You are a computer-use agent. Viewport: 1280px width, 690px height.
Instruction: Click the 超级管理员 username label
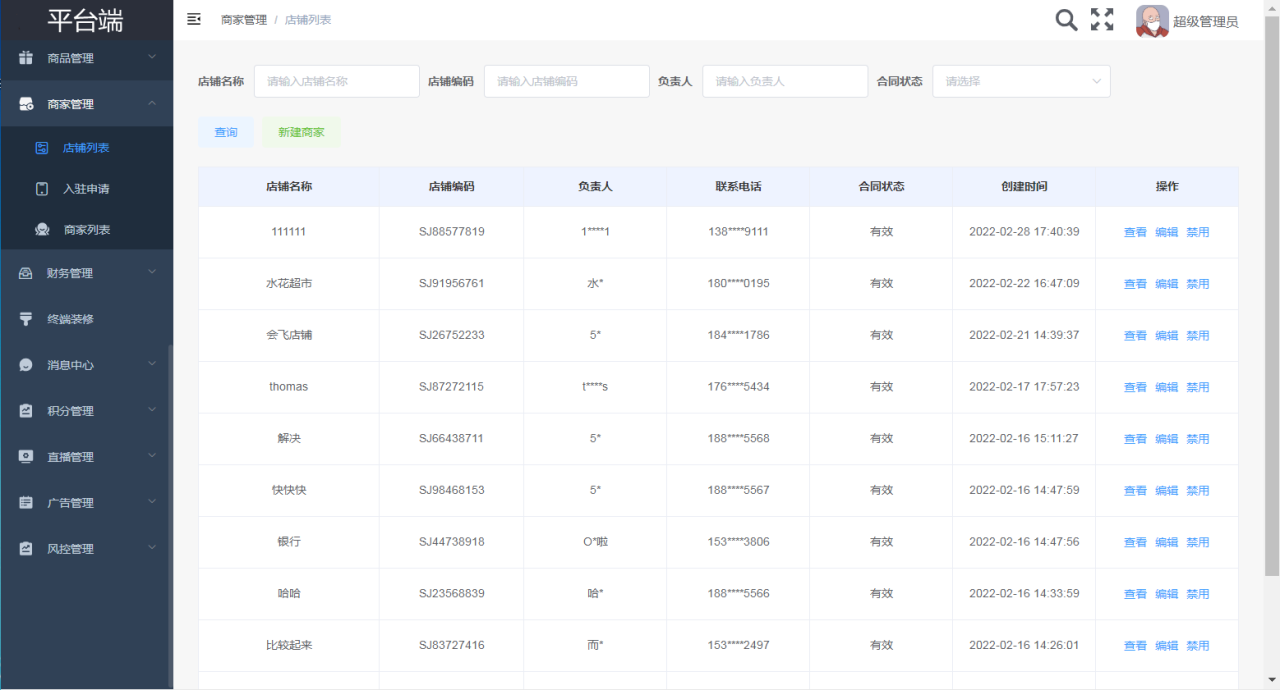tap(1205, 21)
